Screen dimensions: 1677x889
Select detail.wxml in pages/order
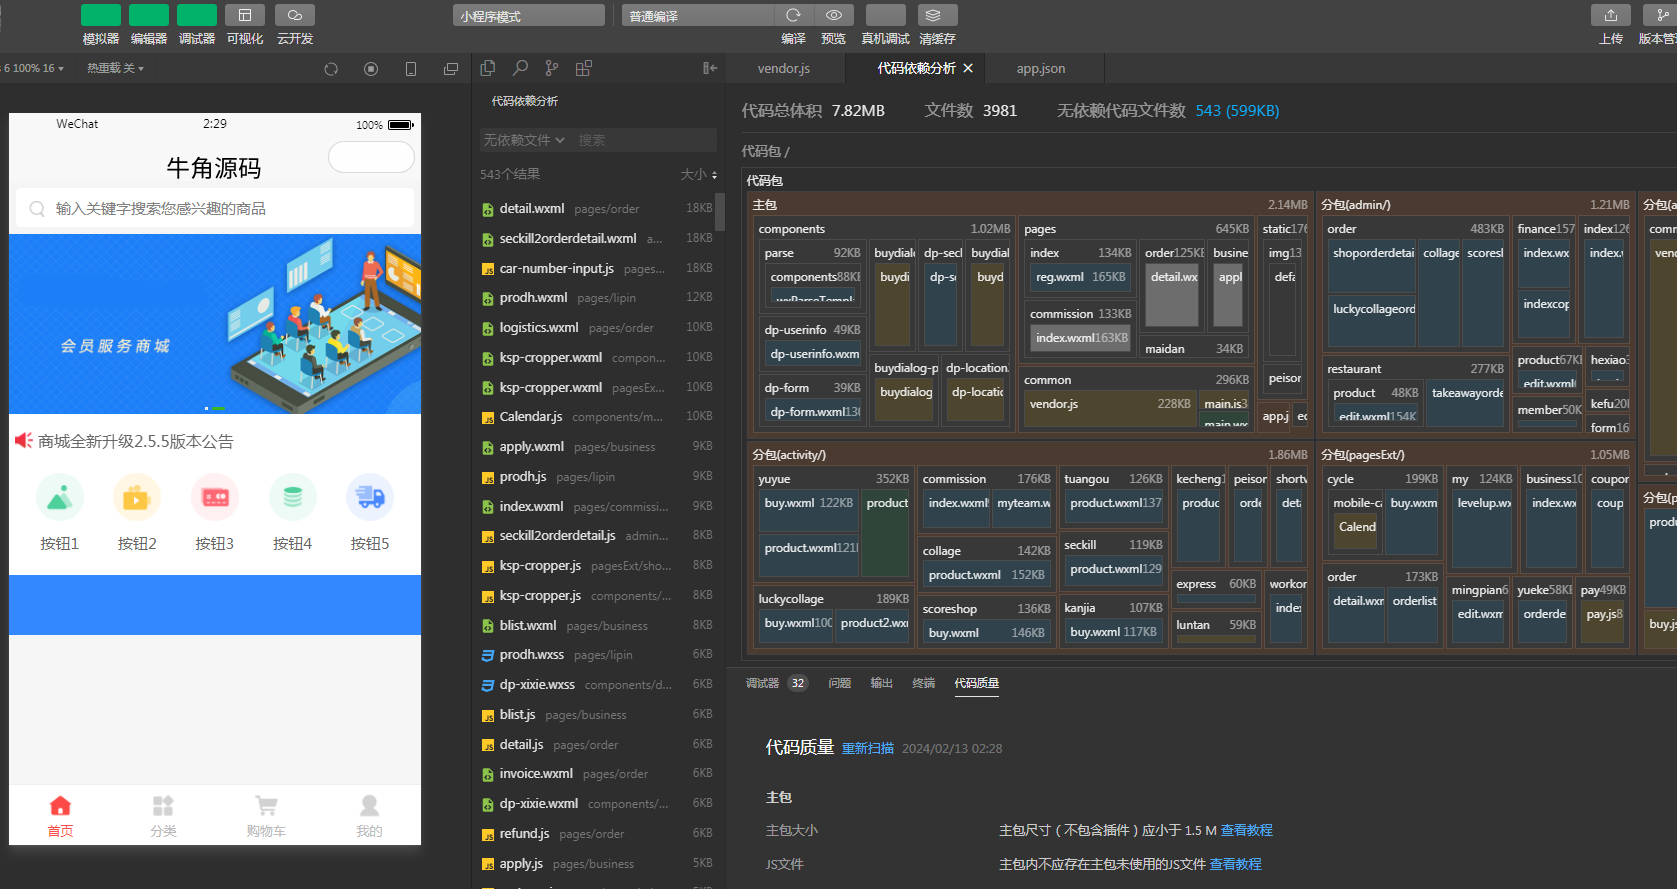pyautogui.click(x=598, y=209)
